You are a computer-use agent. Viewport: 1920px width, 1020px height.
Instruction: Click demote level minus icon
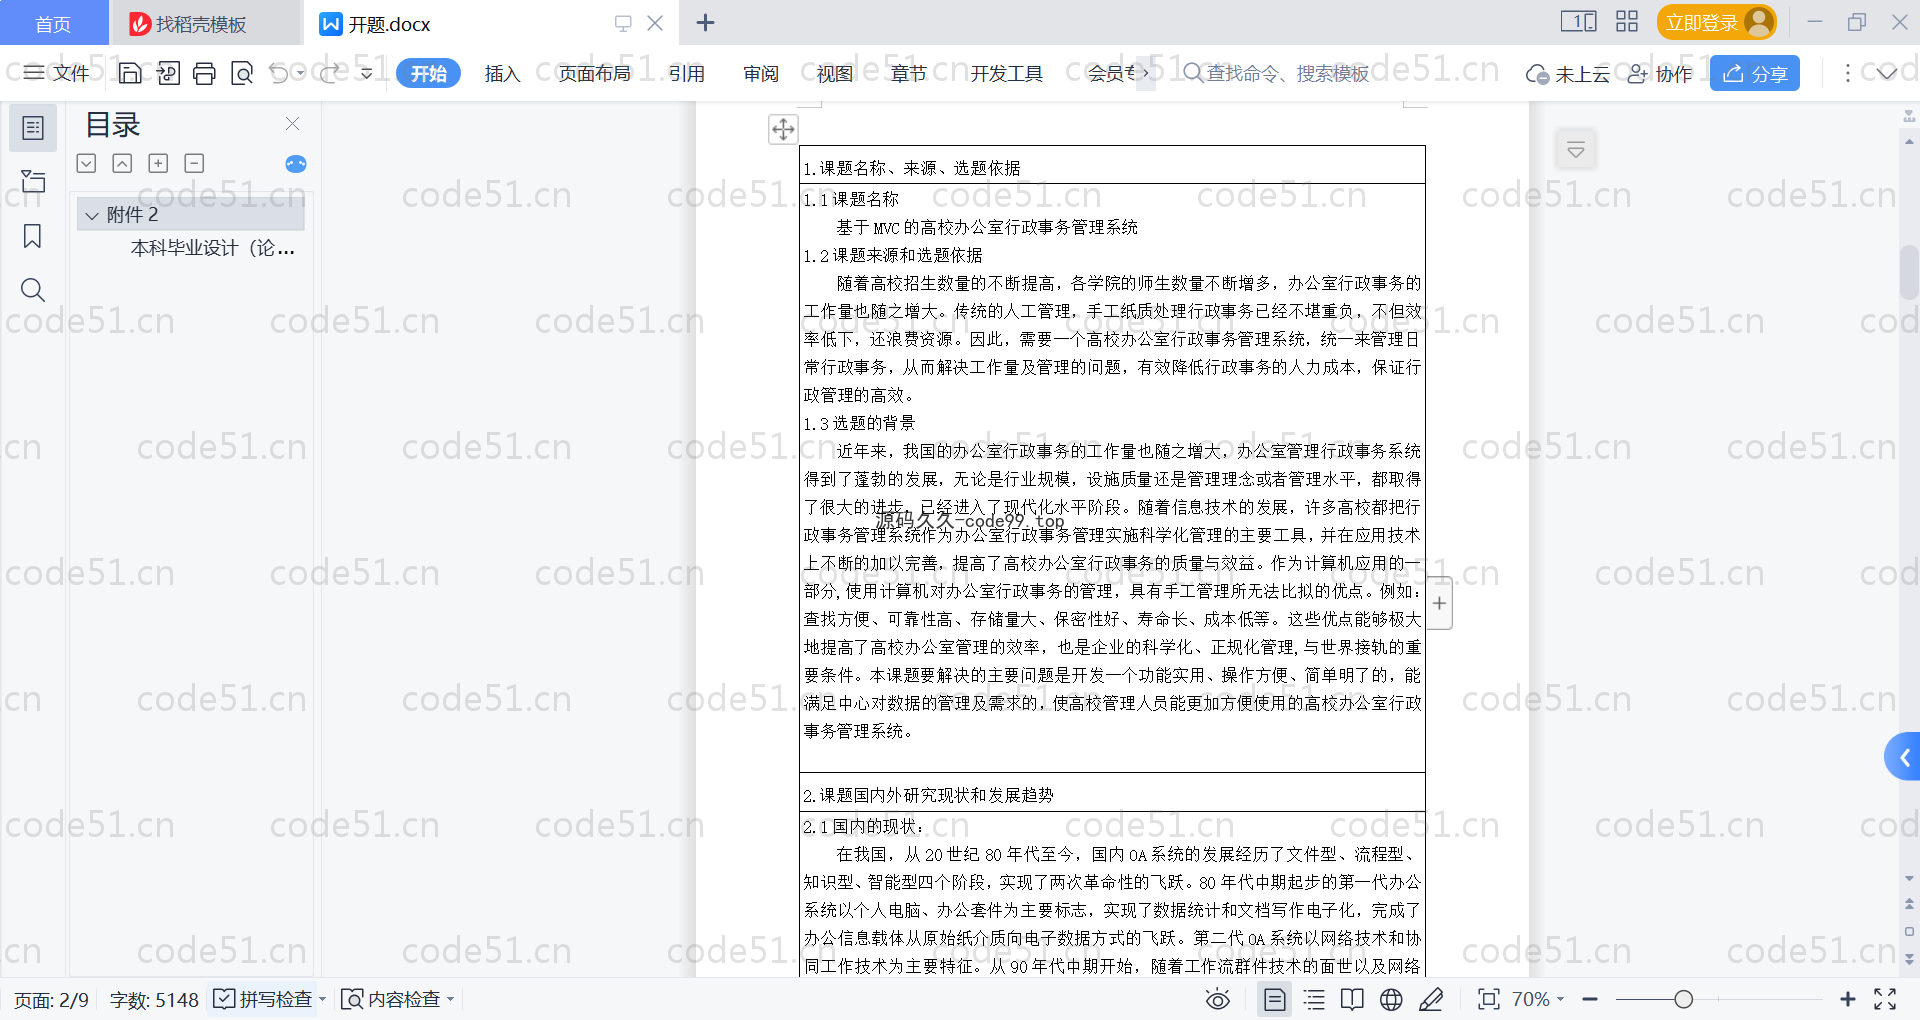click(194, 163)
